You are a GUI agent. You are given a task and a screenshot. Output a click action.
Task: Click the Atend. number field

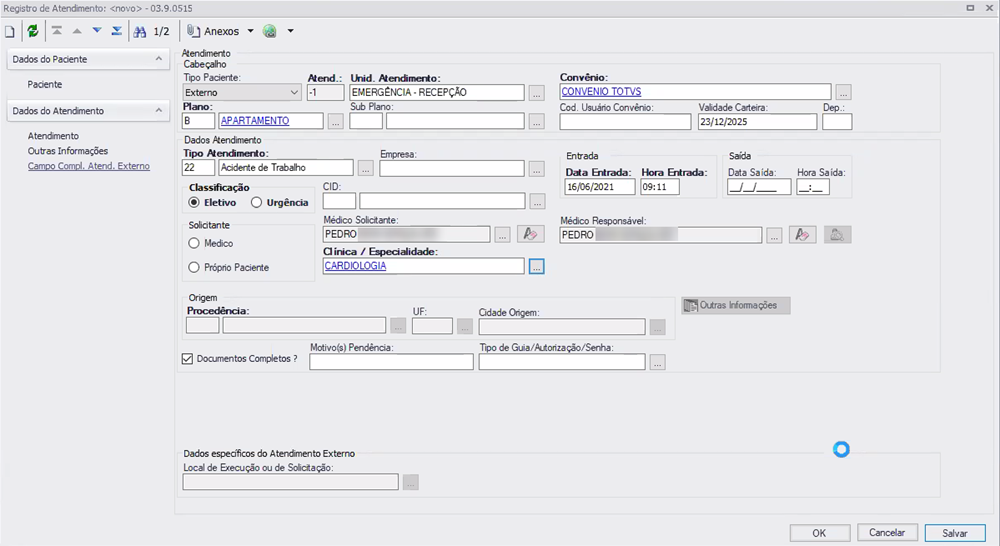pyautogui.click(x=325, y=92)
